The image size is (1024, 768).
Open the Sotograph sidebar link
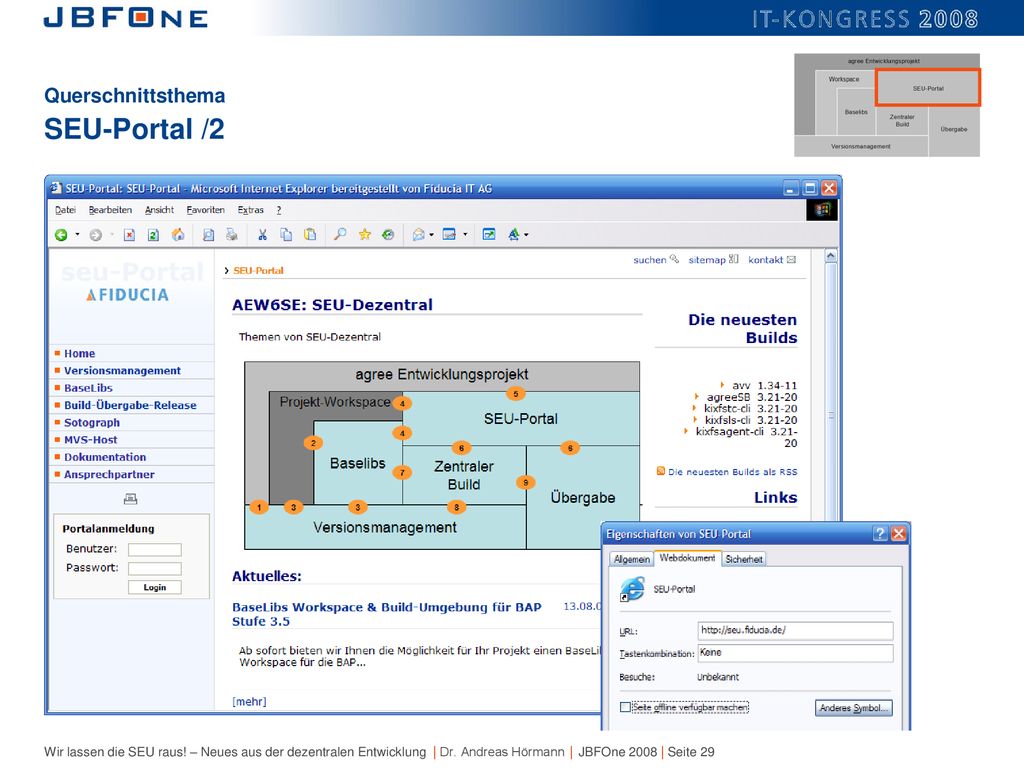point(92,423)
